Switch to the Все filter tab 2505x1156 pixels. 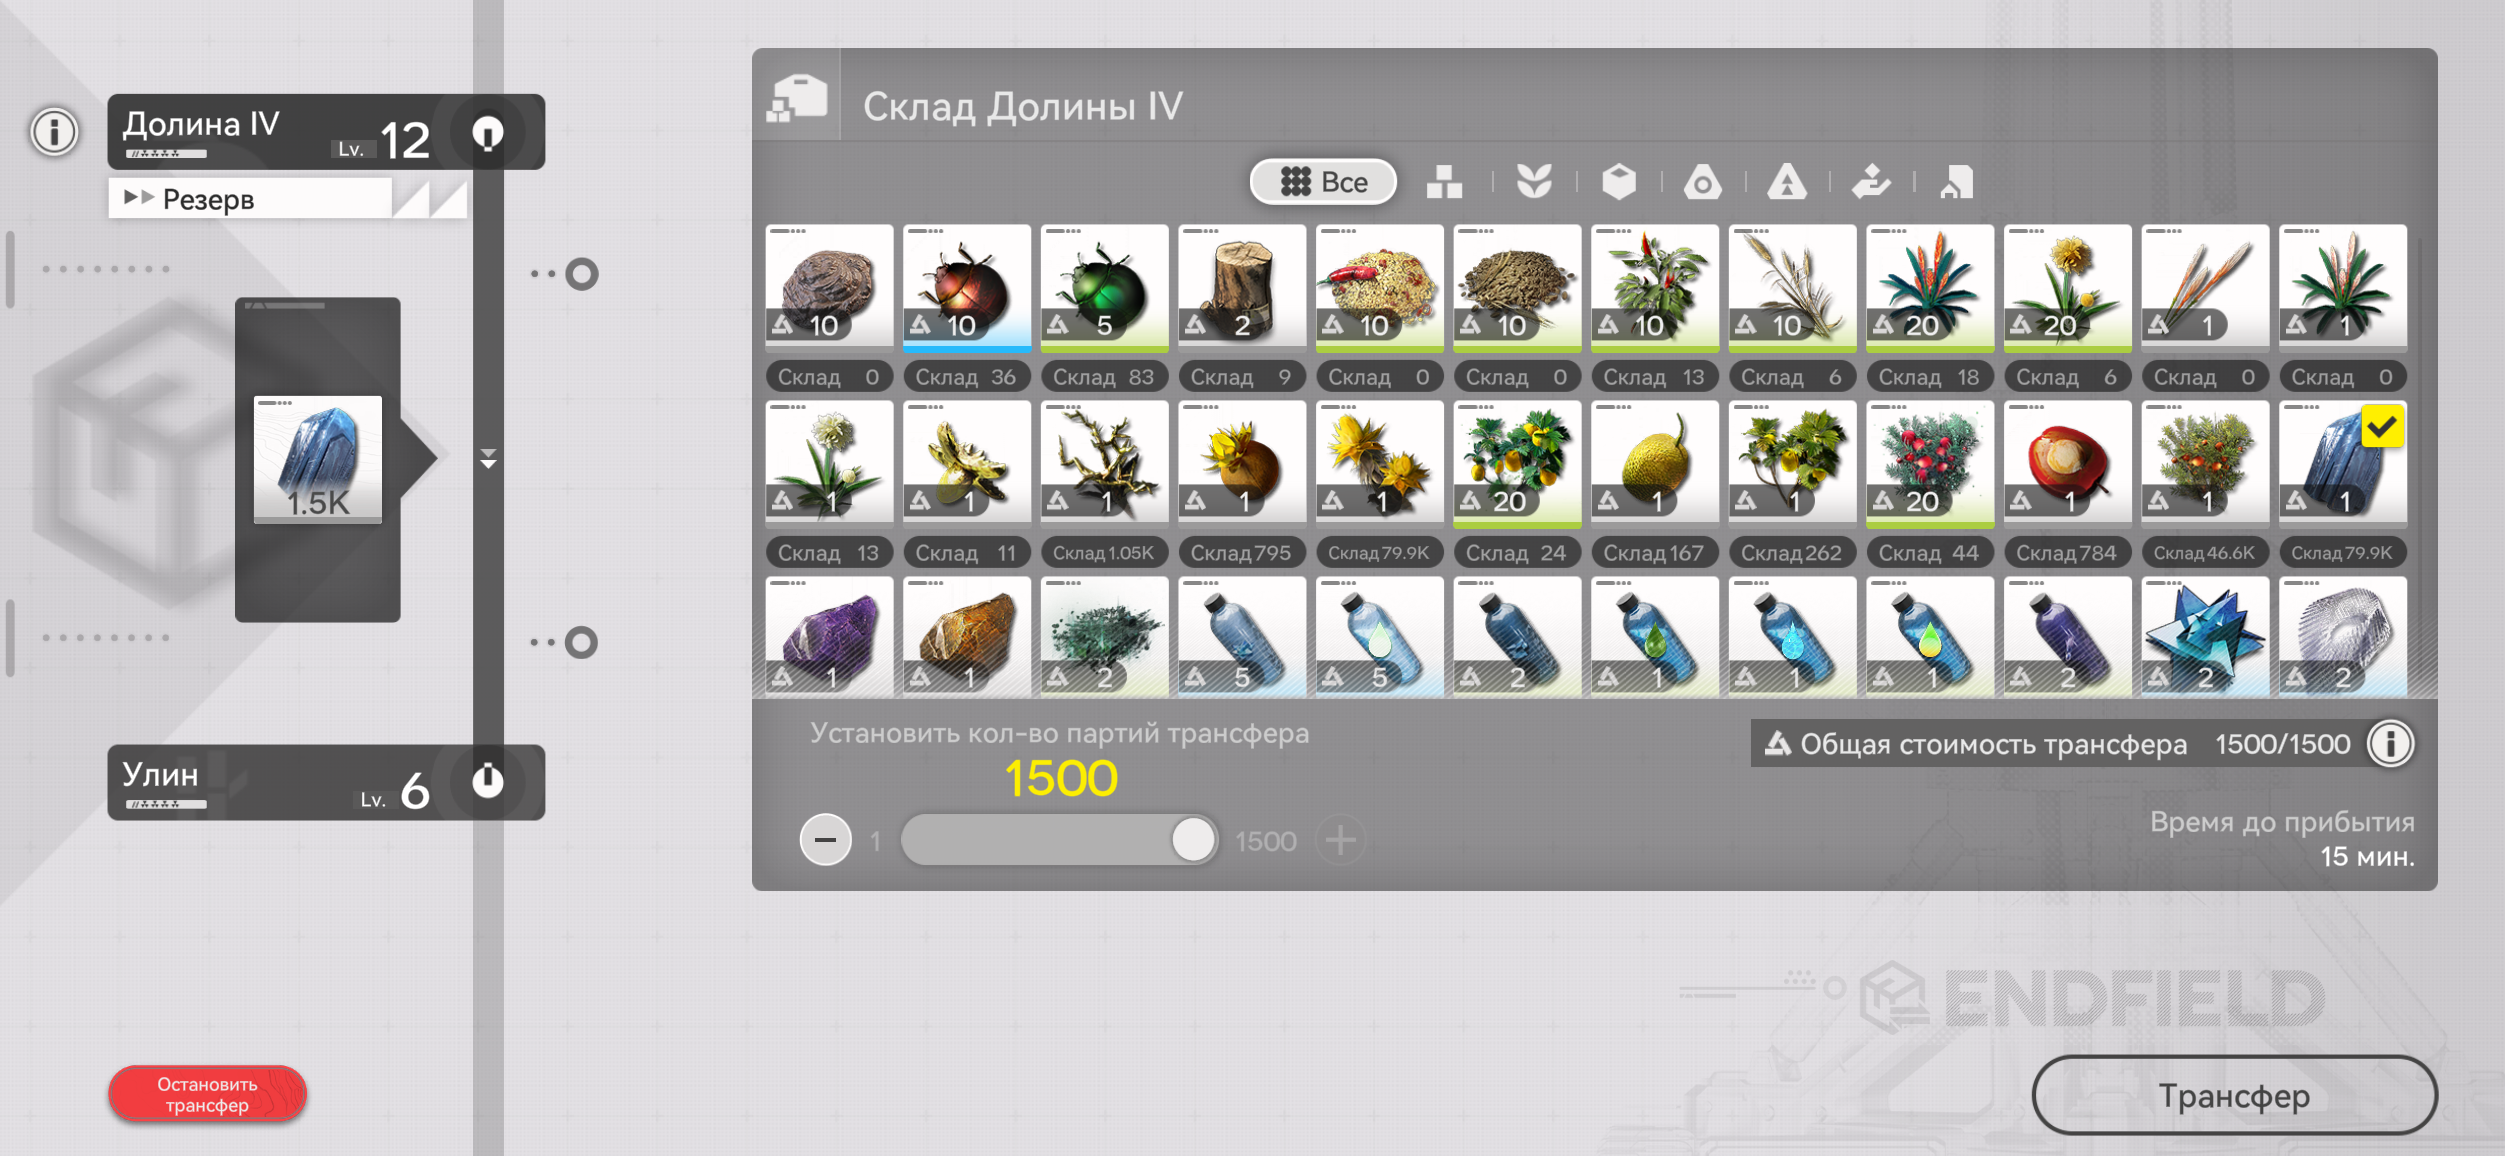[x=1323, y=182]
